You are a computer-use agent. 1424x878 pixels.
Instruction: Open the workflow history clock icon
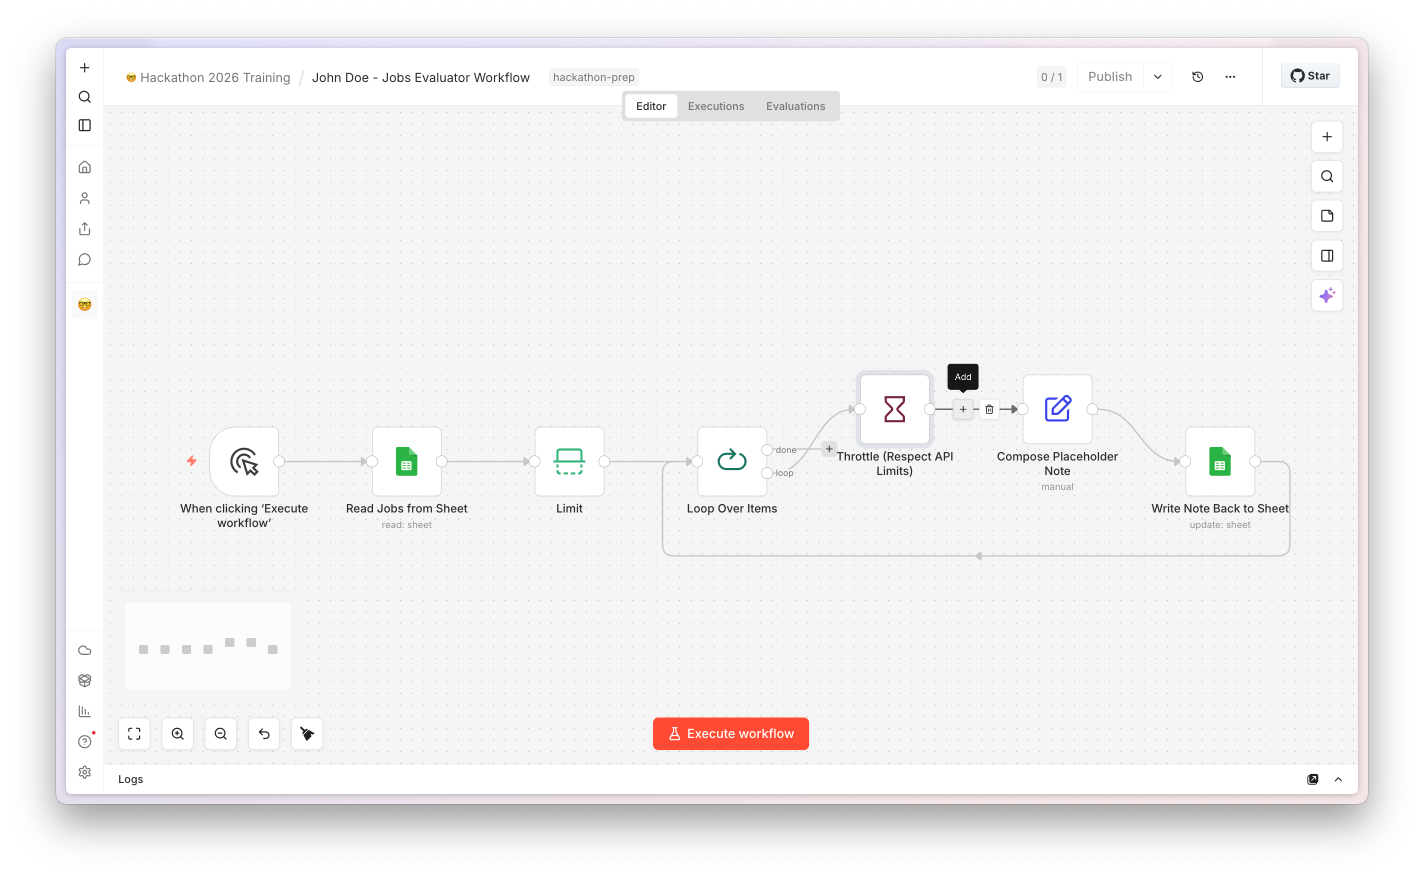(x=1198, y=77)
